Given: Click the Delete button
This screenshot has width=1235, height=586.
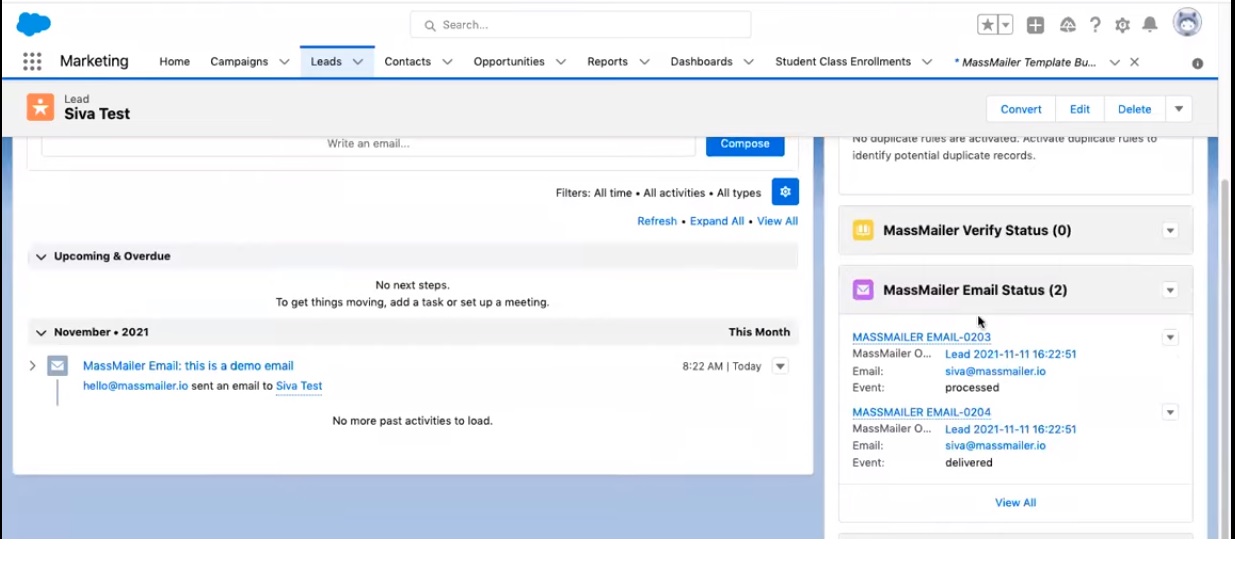Looking at the screenshot, I should pyautogui.click(x=1134, y=109).
